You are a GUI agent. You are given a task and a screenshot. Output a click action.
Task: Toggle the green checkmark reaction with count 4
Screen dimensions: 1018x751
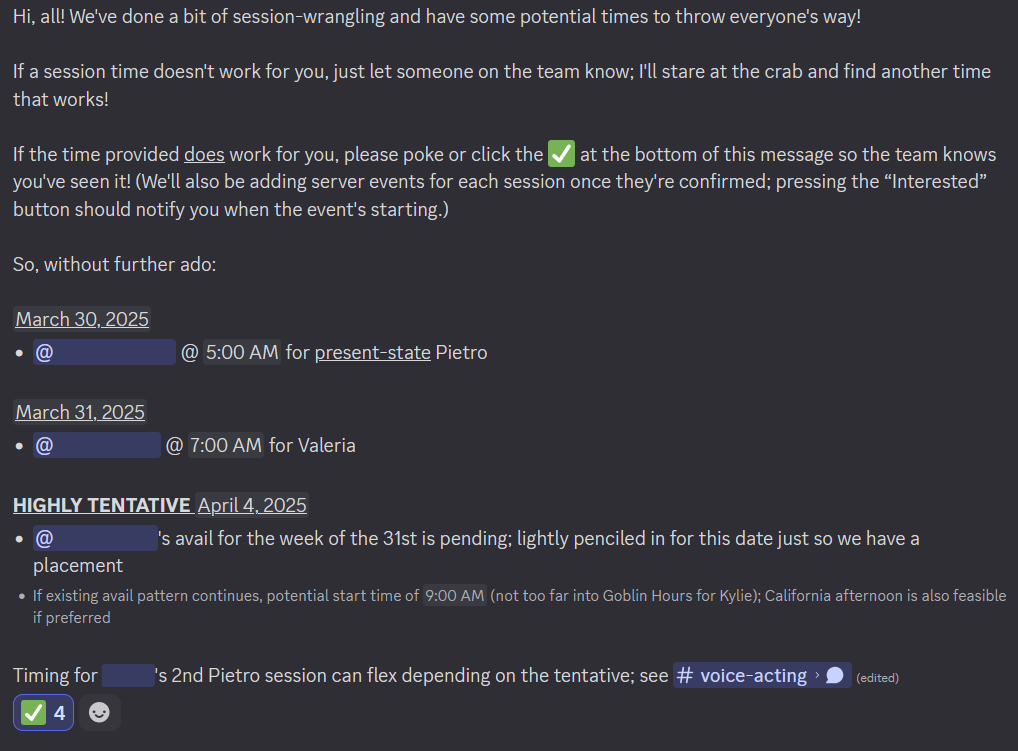coord(43,713)
